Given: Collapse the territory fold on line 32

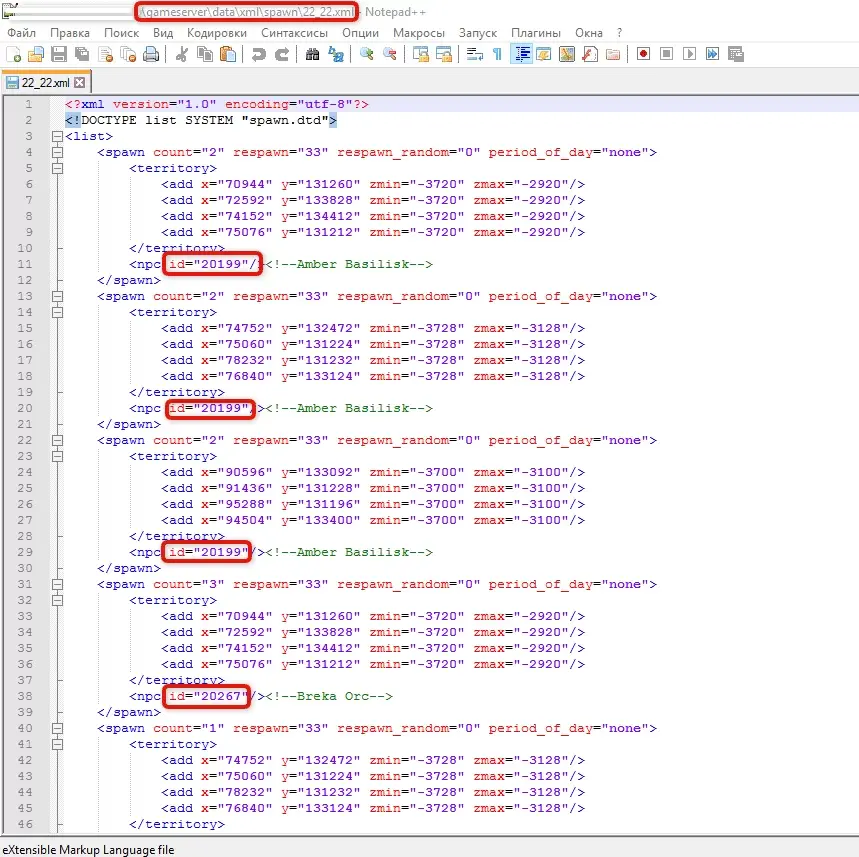Looking at the screenshot, I should tap(57, 601).
